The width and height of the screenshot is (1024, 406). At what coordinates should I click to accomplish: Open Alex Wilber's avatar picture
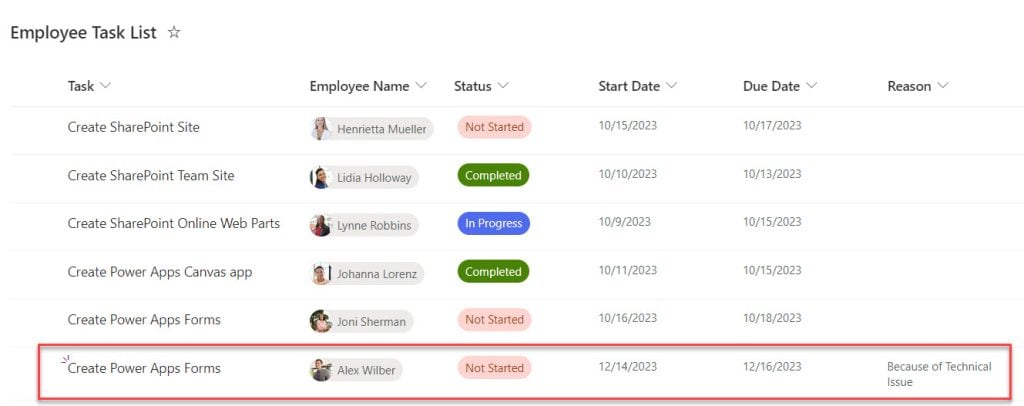pos(321,370)
